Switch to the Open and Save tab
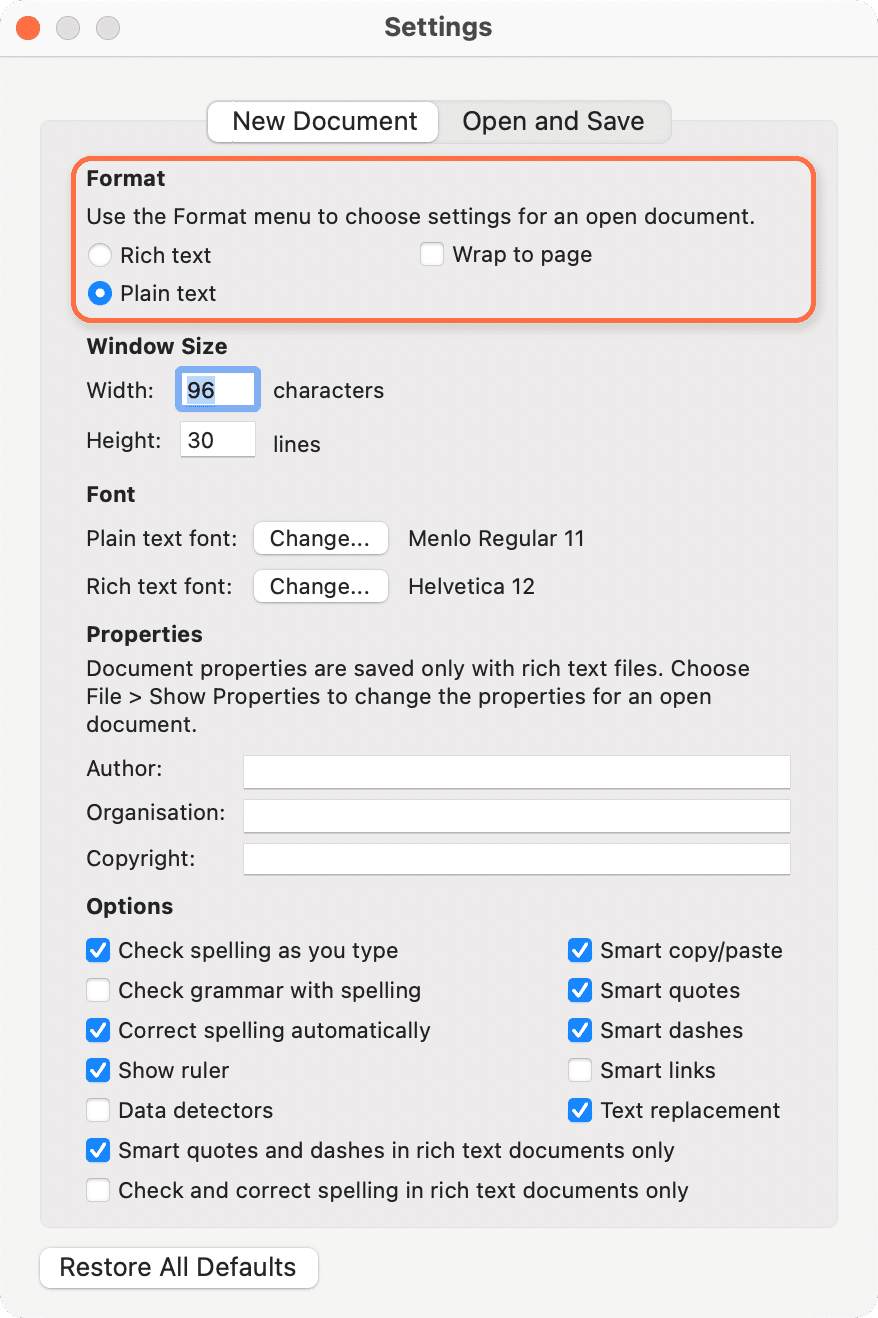 click(x=554, y=121)
